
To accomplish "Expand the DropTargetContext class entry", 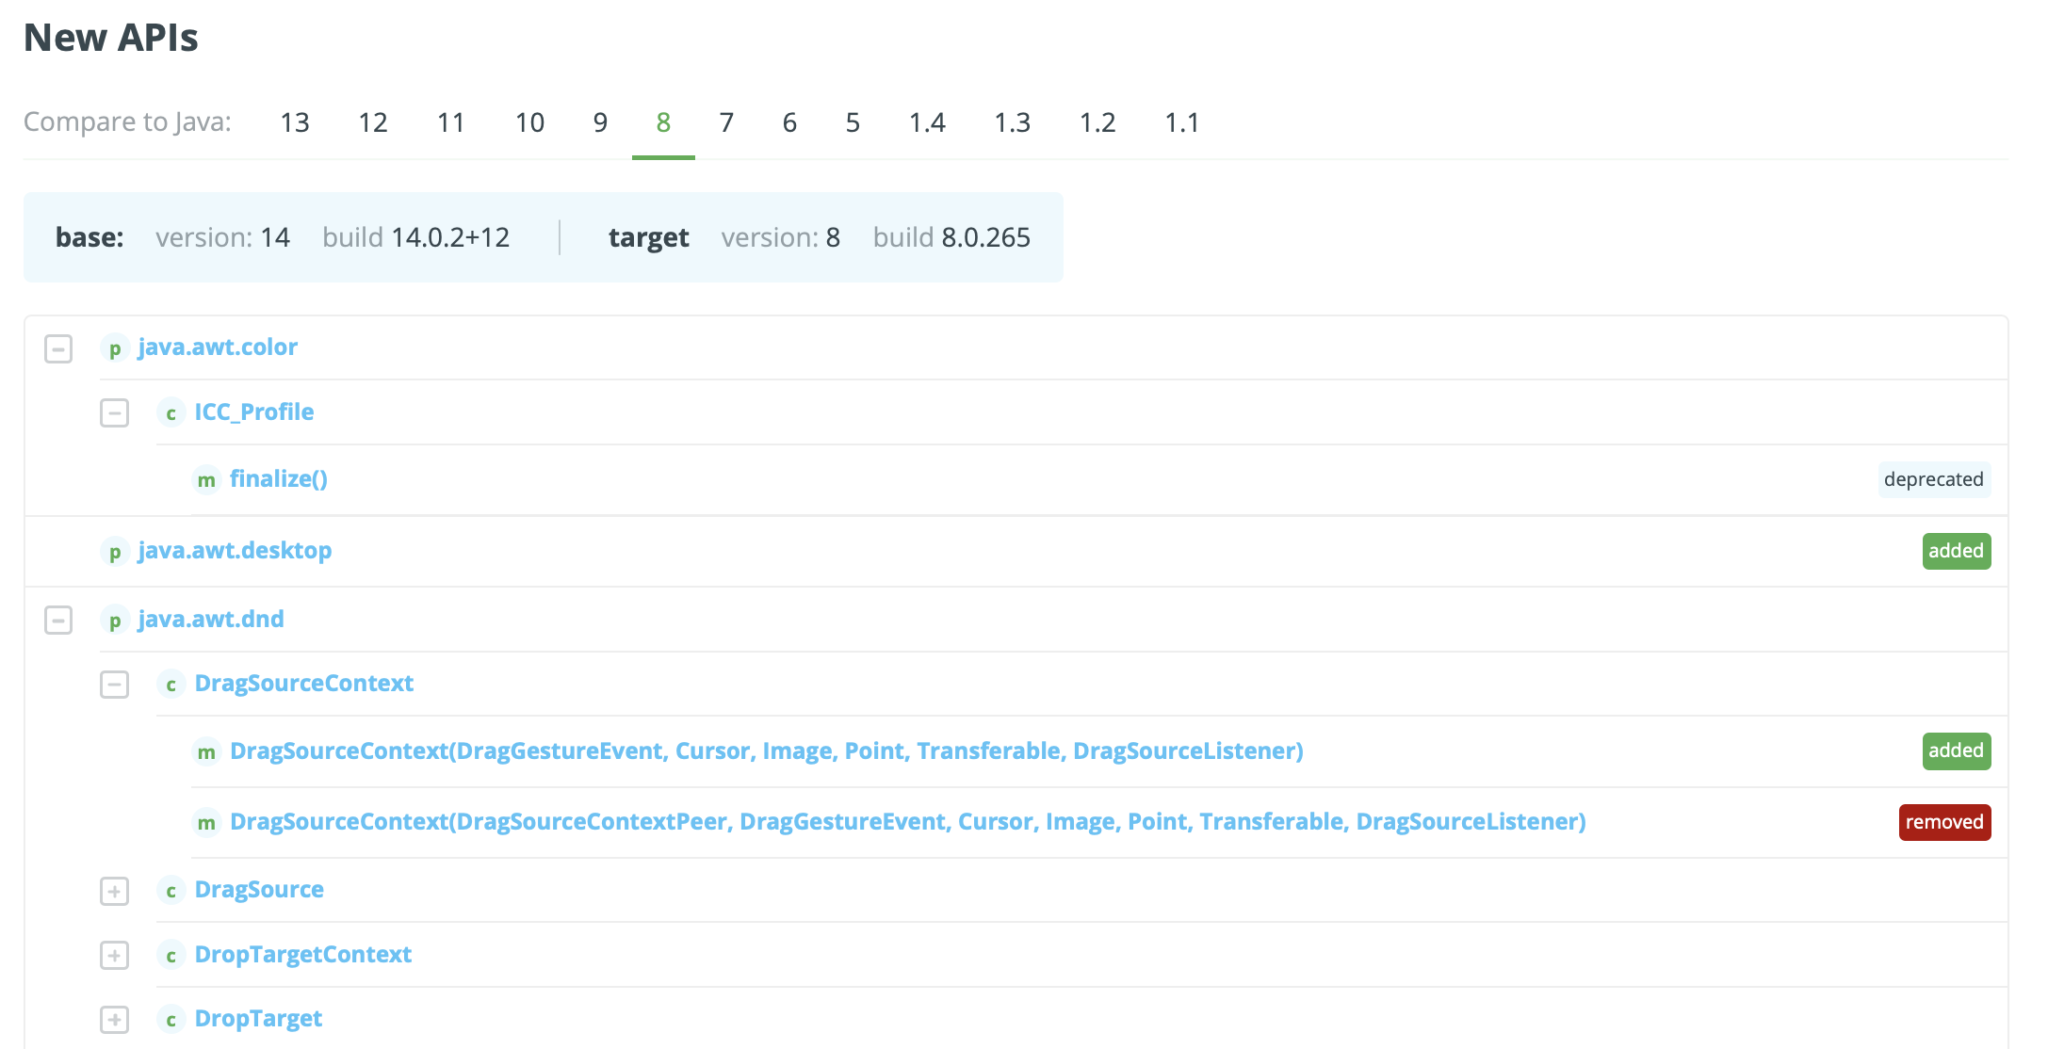I will (x=114, y=956).
